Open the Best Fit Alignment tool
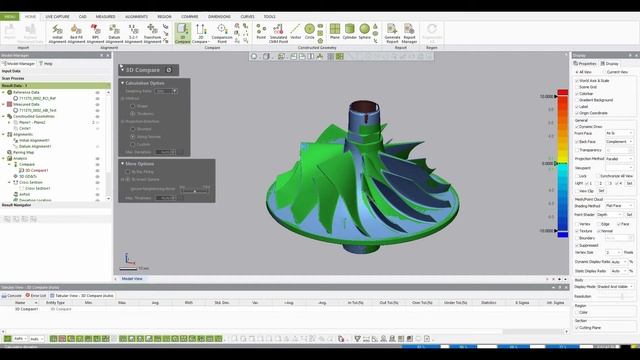The width and height of the screenshot is (640, 360). [x=76, y=33]
